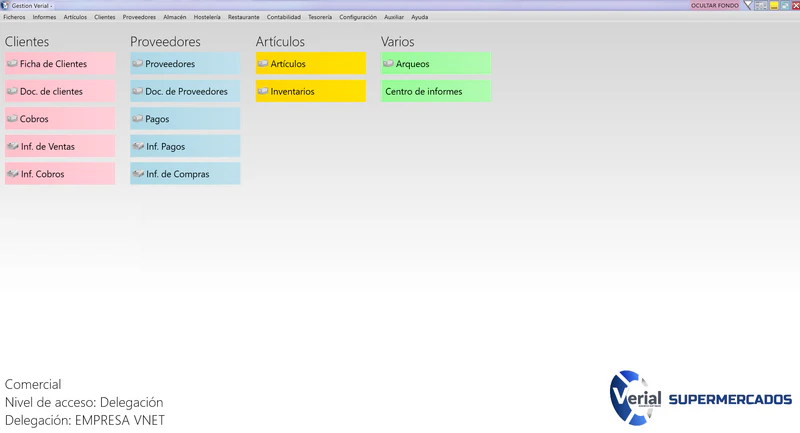
Task: Open the Contabilidad menu
Action: click(x=284, y=17)
